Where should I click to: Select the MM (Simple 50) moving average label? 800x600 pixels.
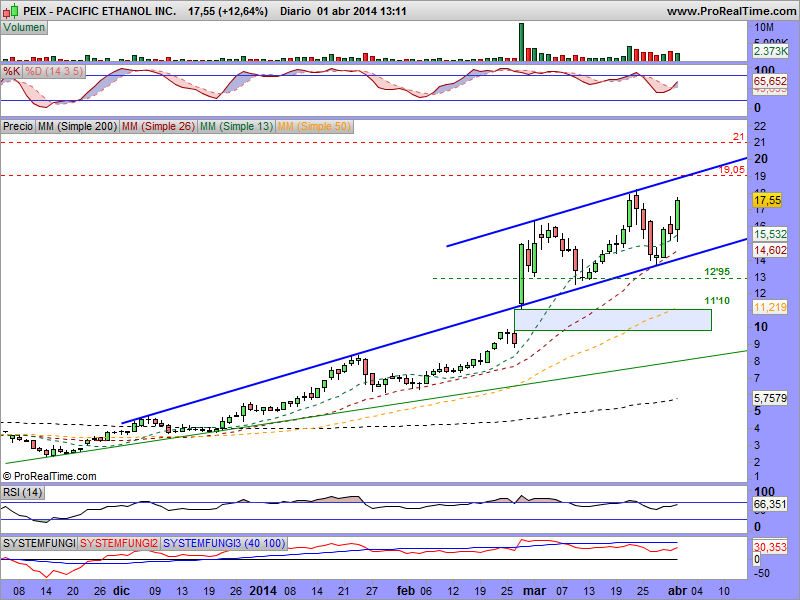point(314,126)
